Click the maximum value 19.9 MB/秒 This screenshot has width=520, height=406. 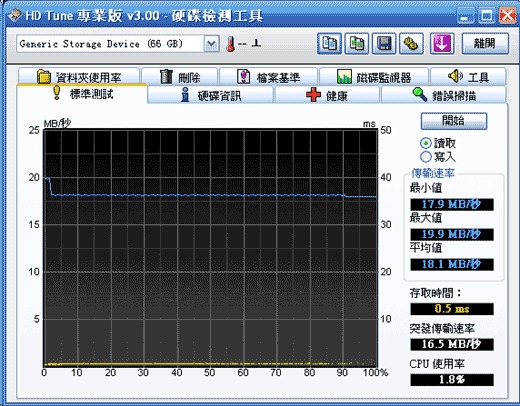(x=452, y=234)
